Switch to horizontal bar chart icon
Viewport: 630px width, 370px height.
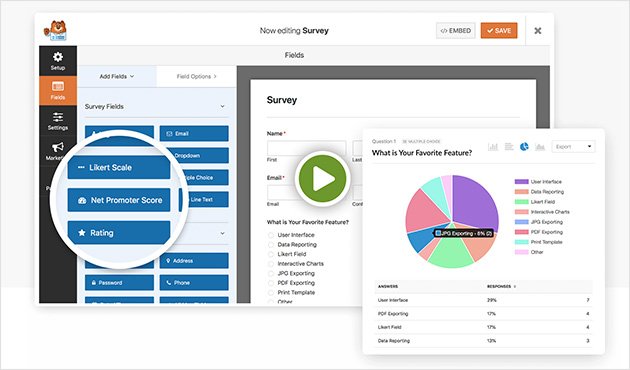click(x=509, y=147)
